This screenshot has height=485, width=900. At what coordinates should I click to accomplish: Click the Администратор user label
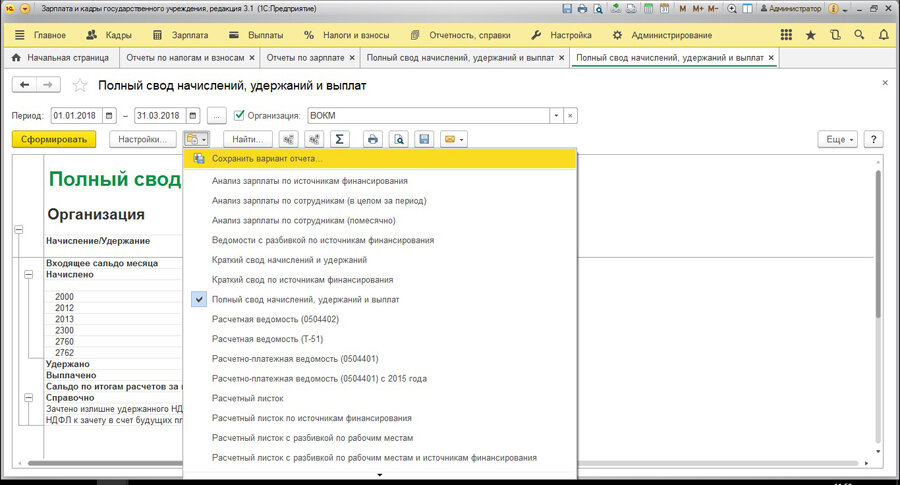[x=792, y=9]
